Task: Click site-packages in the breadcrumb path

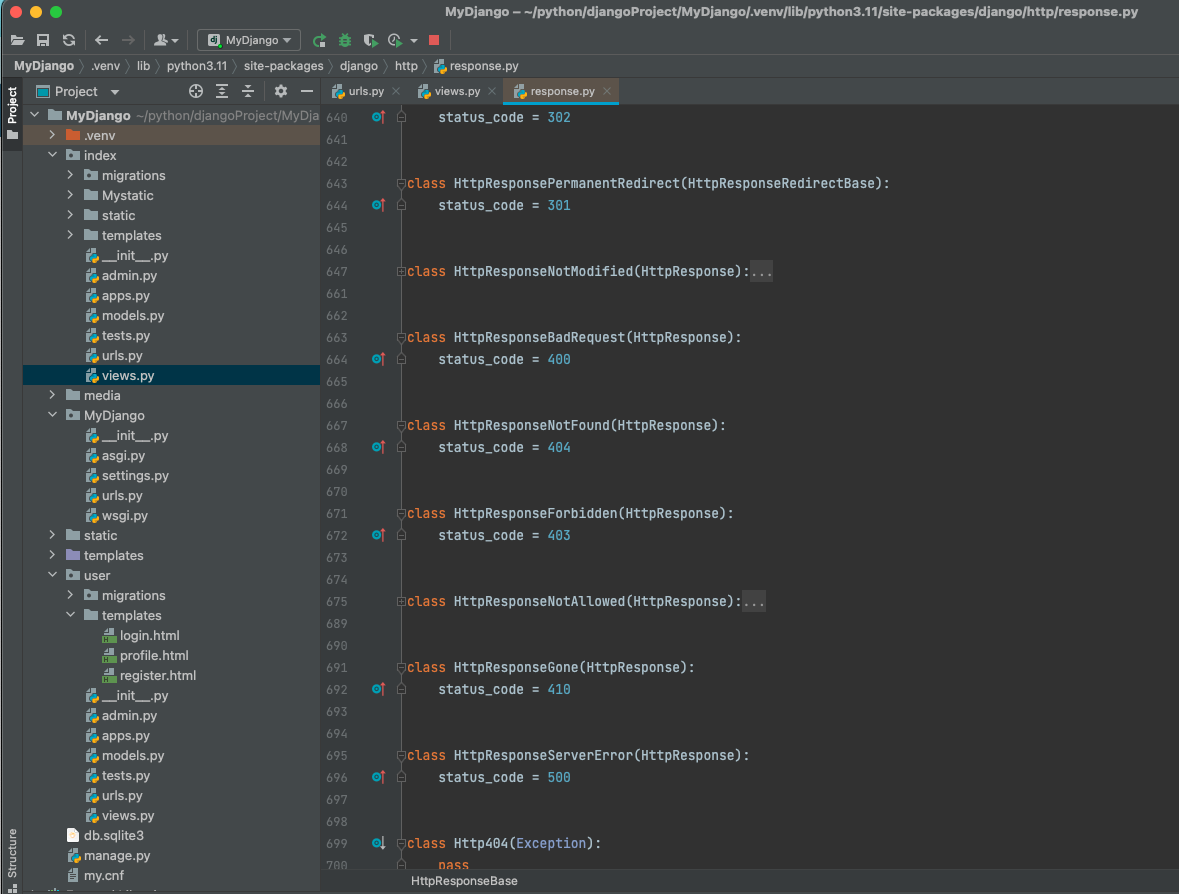Action: point(283,66)
